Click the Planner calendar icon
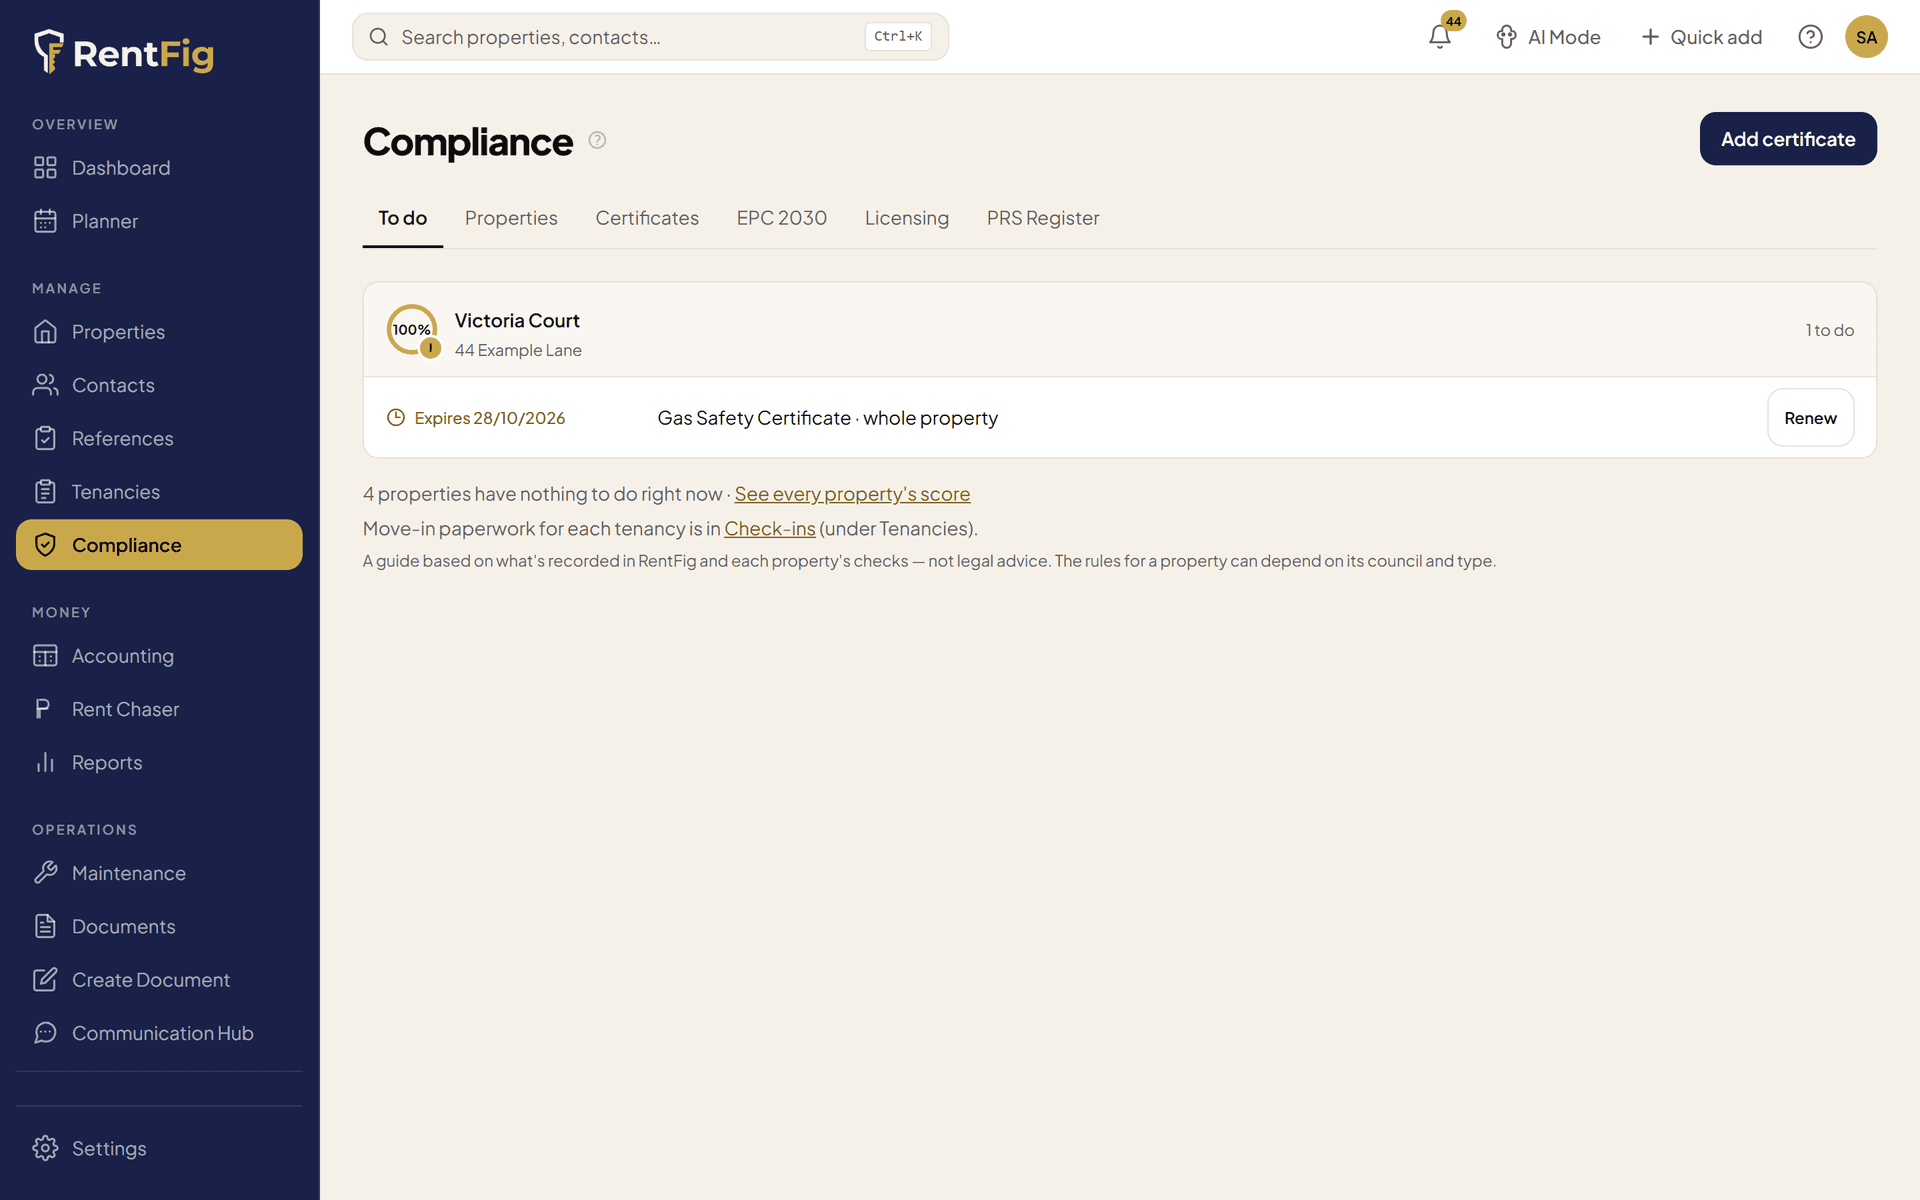 [x=45, y=221]
